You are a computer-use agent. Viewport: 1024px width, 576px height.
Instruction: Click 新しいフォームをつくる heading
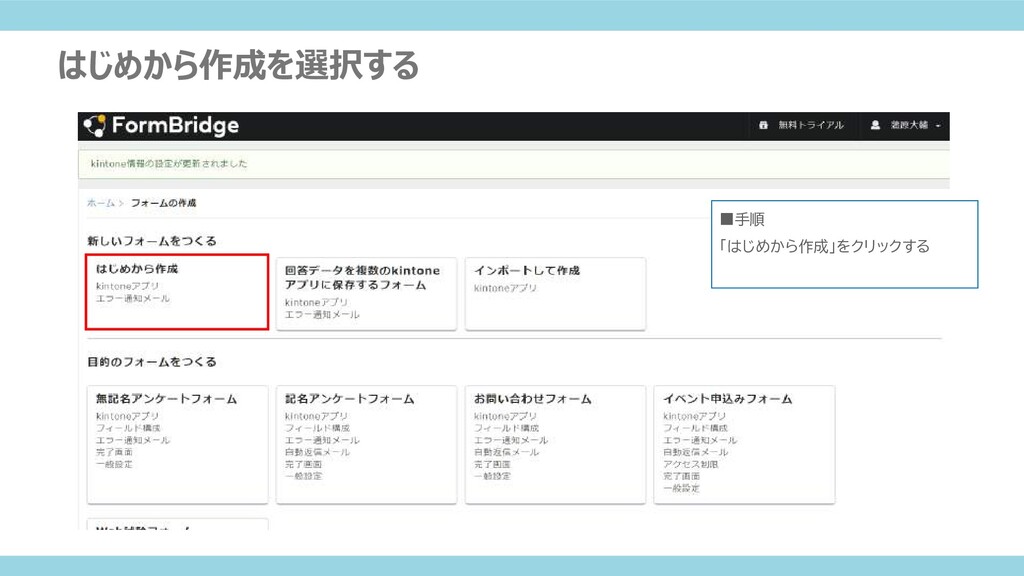[x=152, y=241]
